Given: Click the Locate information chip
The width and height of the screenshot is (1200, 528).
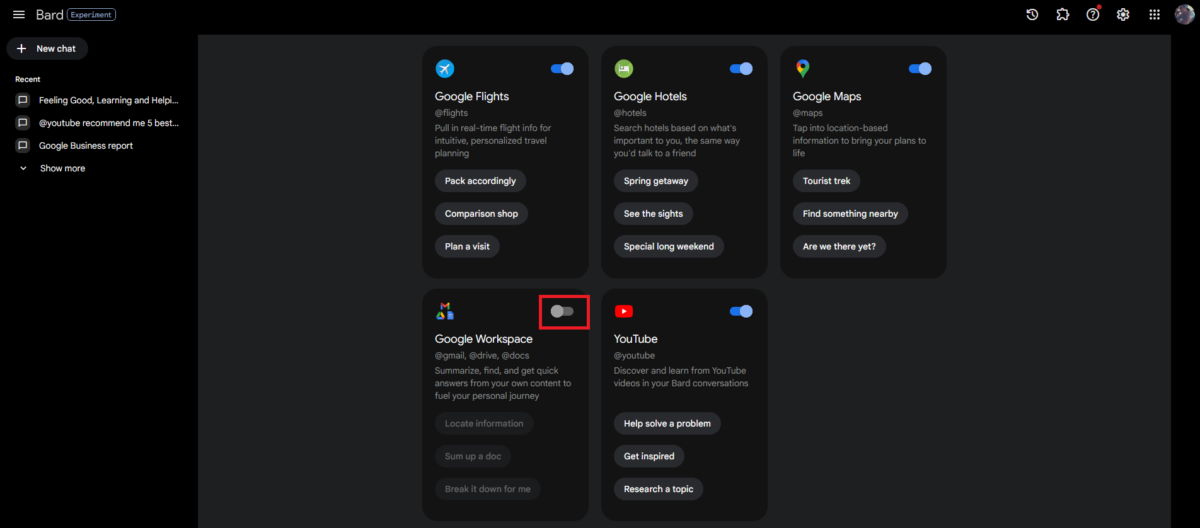Looking at the screenshot, I should coord(484,423).
